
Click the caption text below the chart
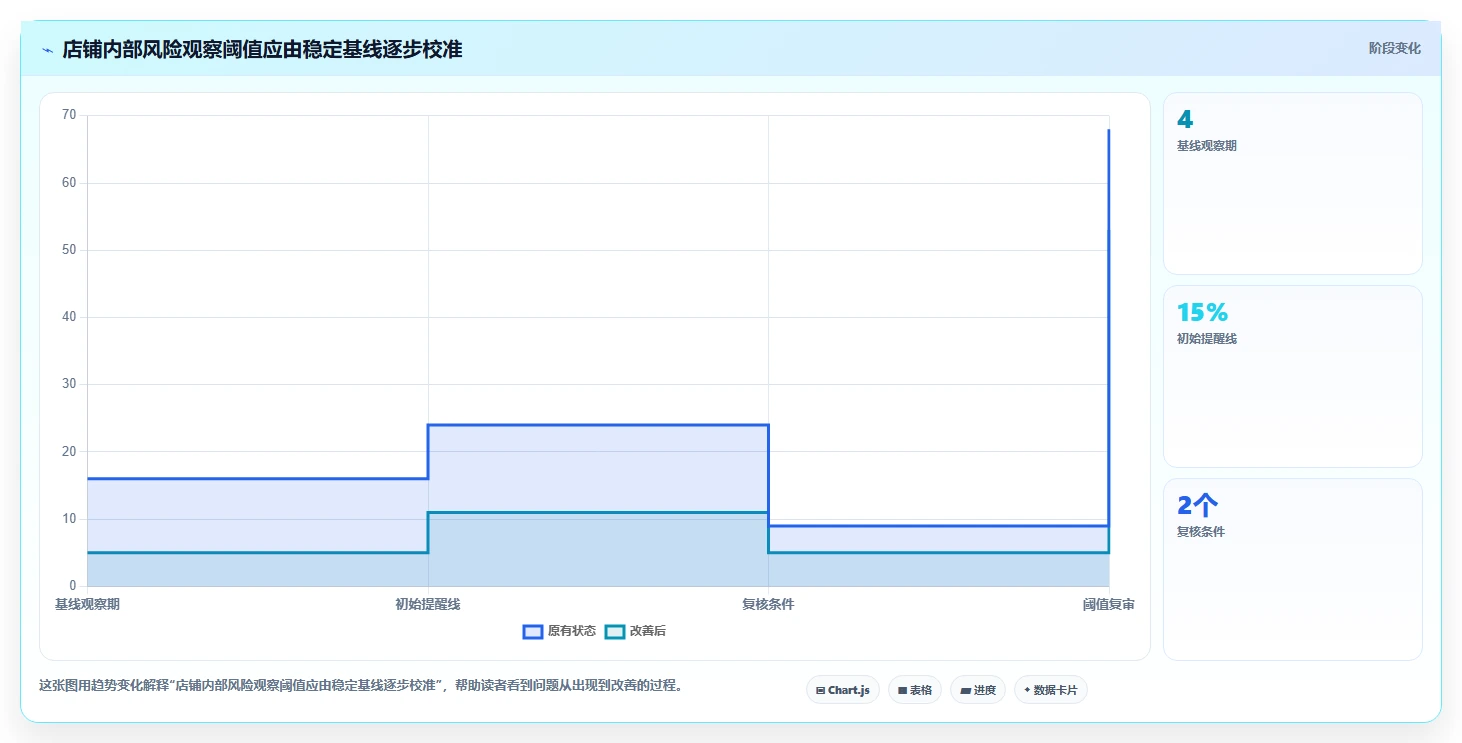tap(360, 686)
